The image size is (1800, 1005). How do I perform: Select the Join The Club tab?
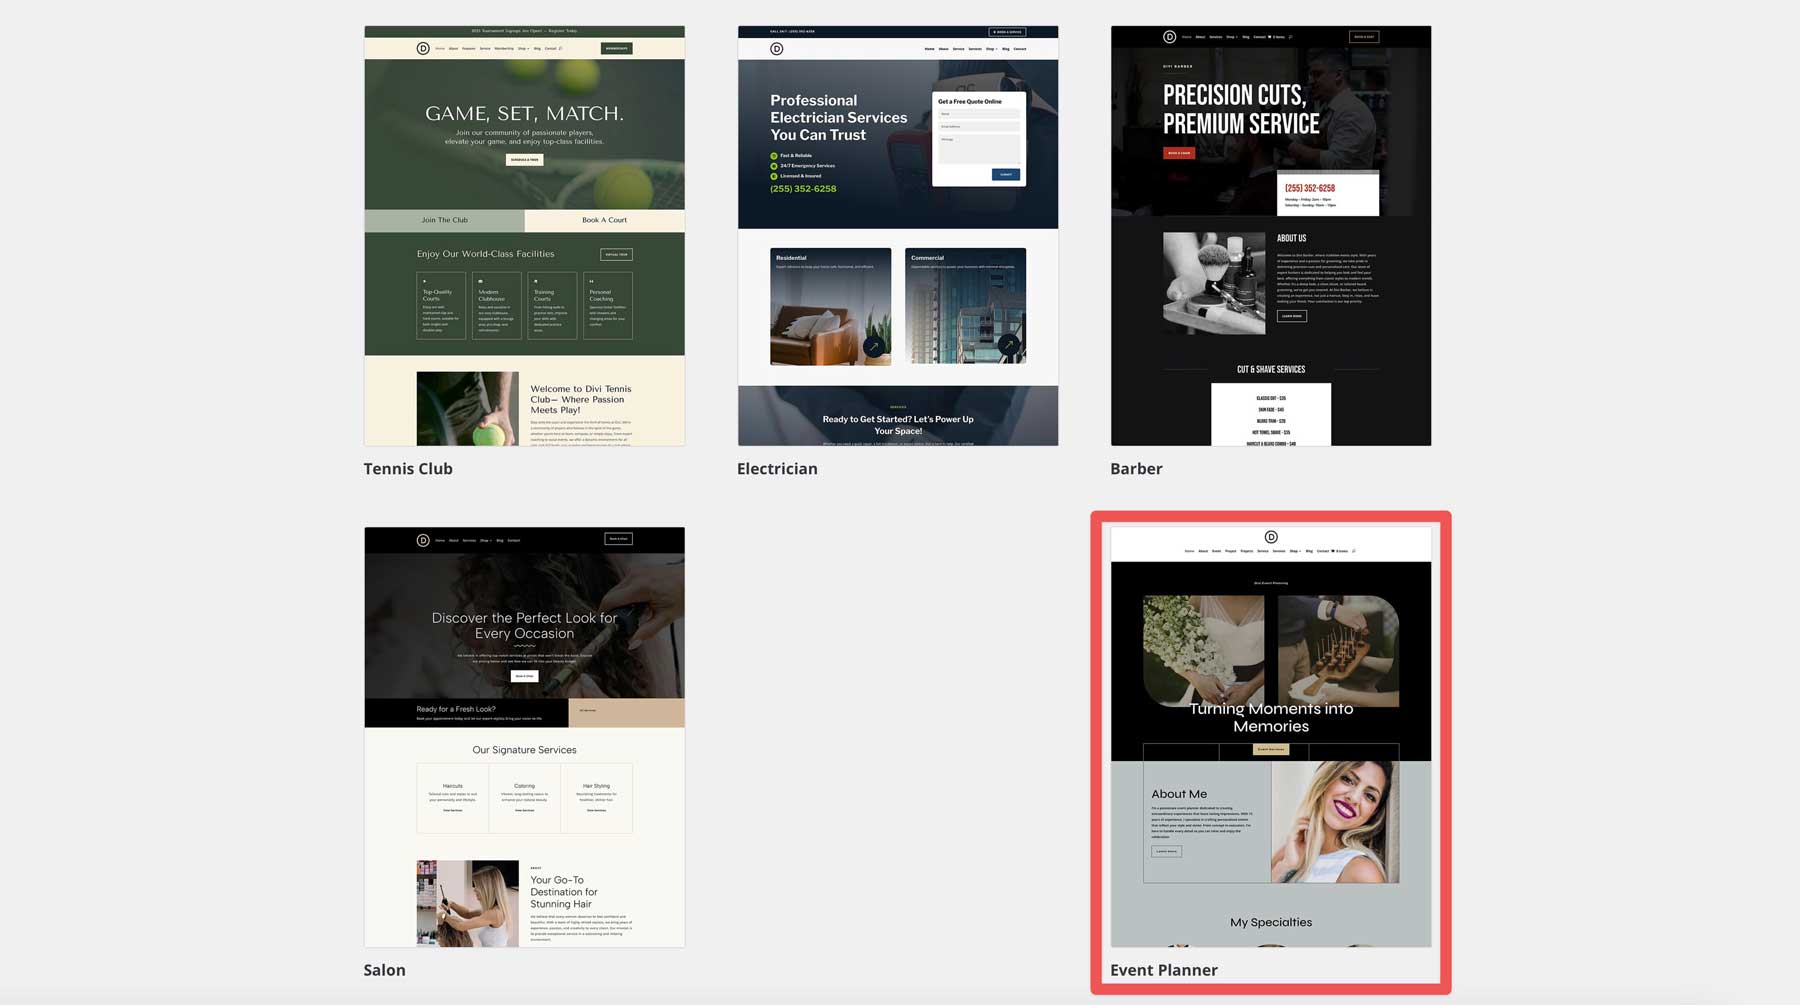tap(443, 220)
